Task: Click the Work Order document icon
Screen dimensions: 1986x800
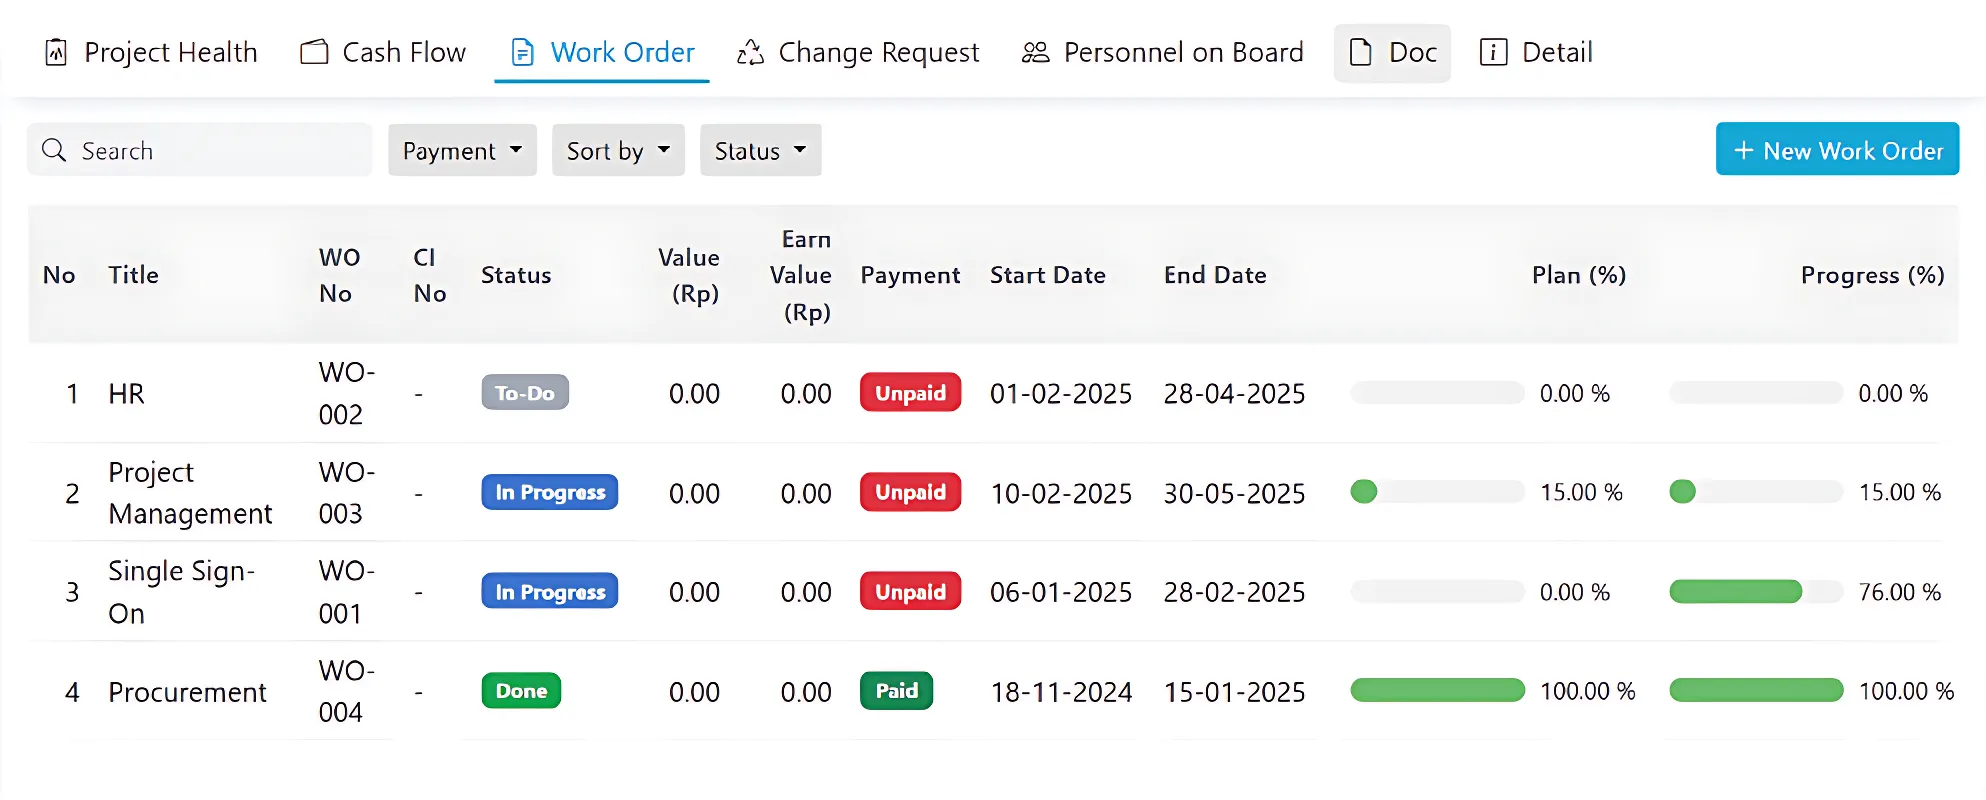Action: click(x=522, y=52)
